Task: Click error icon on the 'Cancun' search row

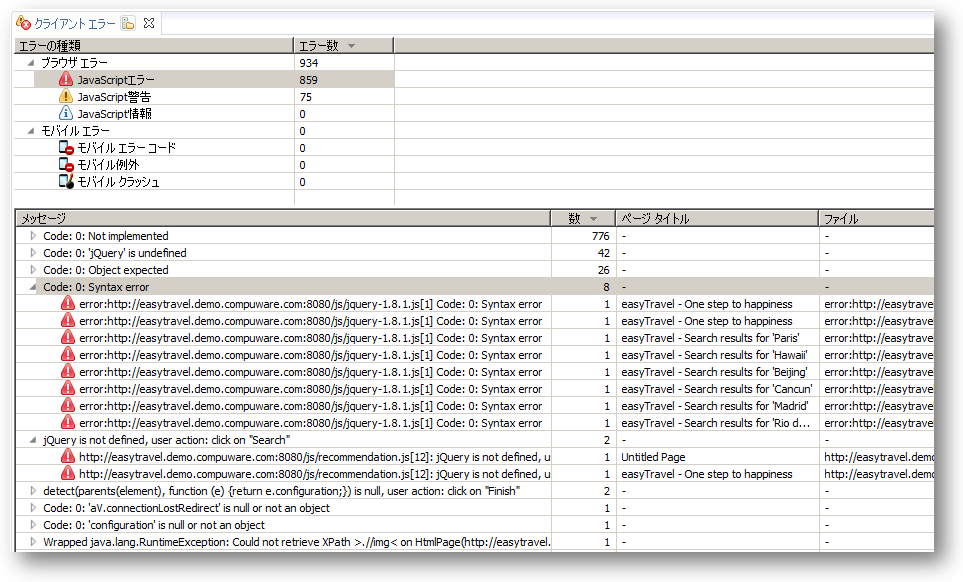Action: [68, 389]
